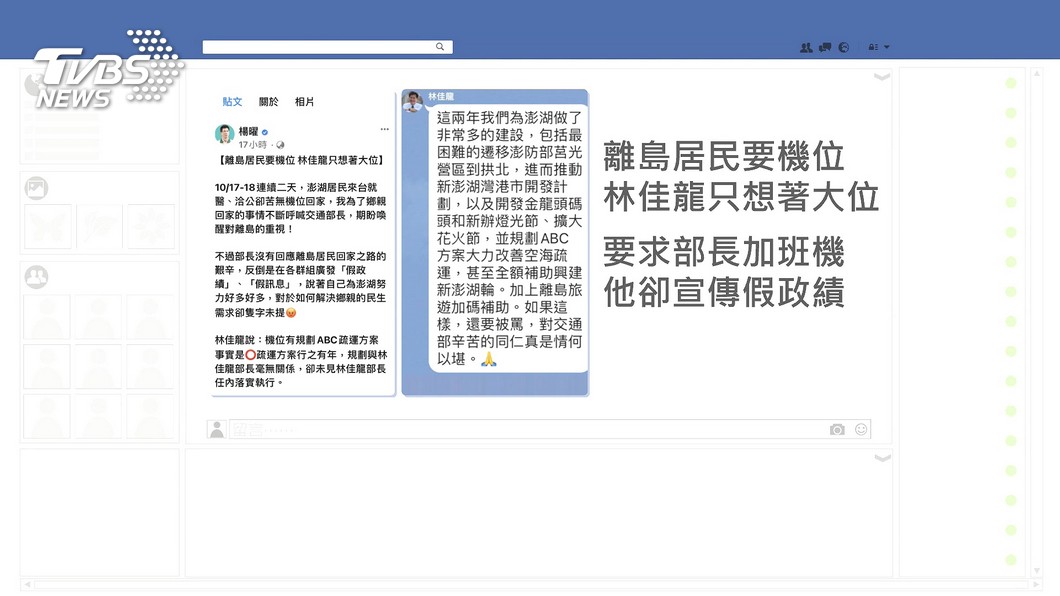Open the shared chat screenshot image
This screenshot has width=1060, height=596.
tap(495, 242)
